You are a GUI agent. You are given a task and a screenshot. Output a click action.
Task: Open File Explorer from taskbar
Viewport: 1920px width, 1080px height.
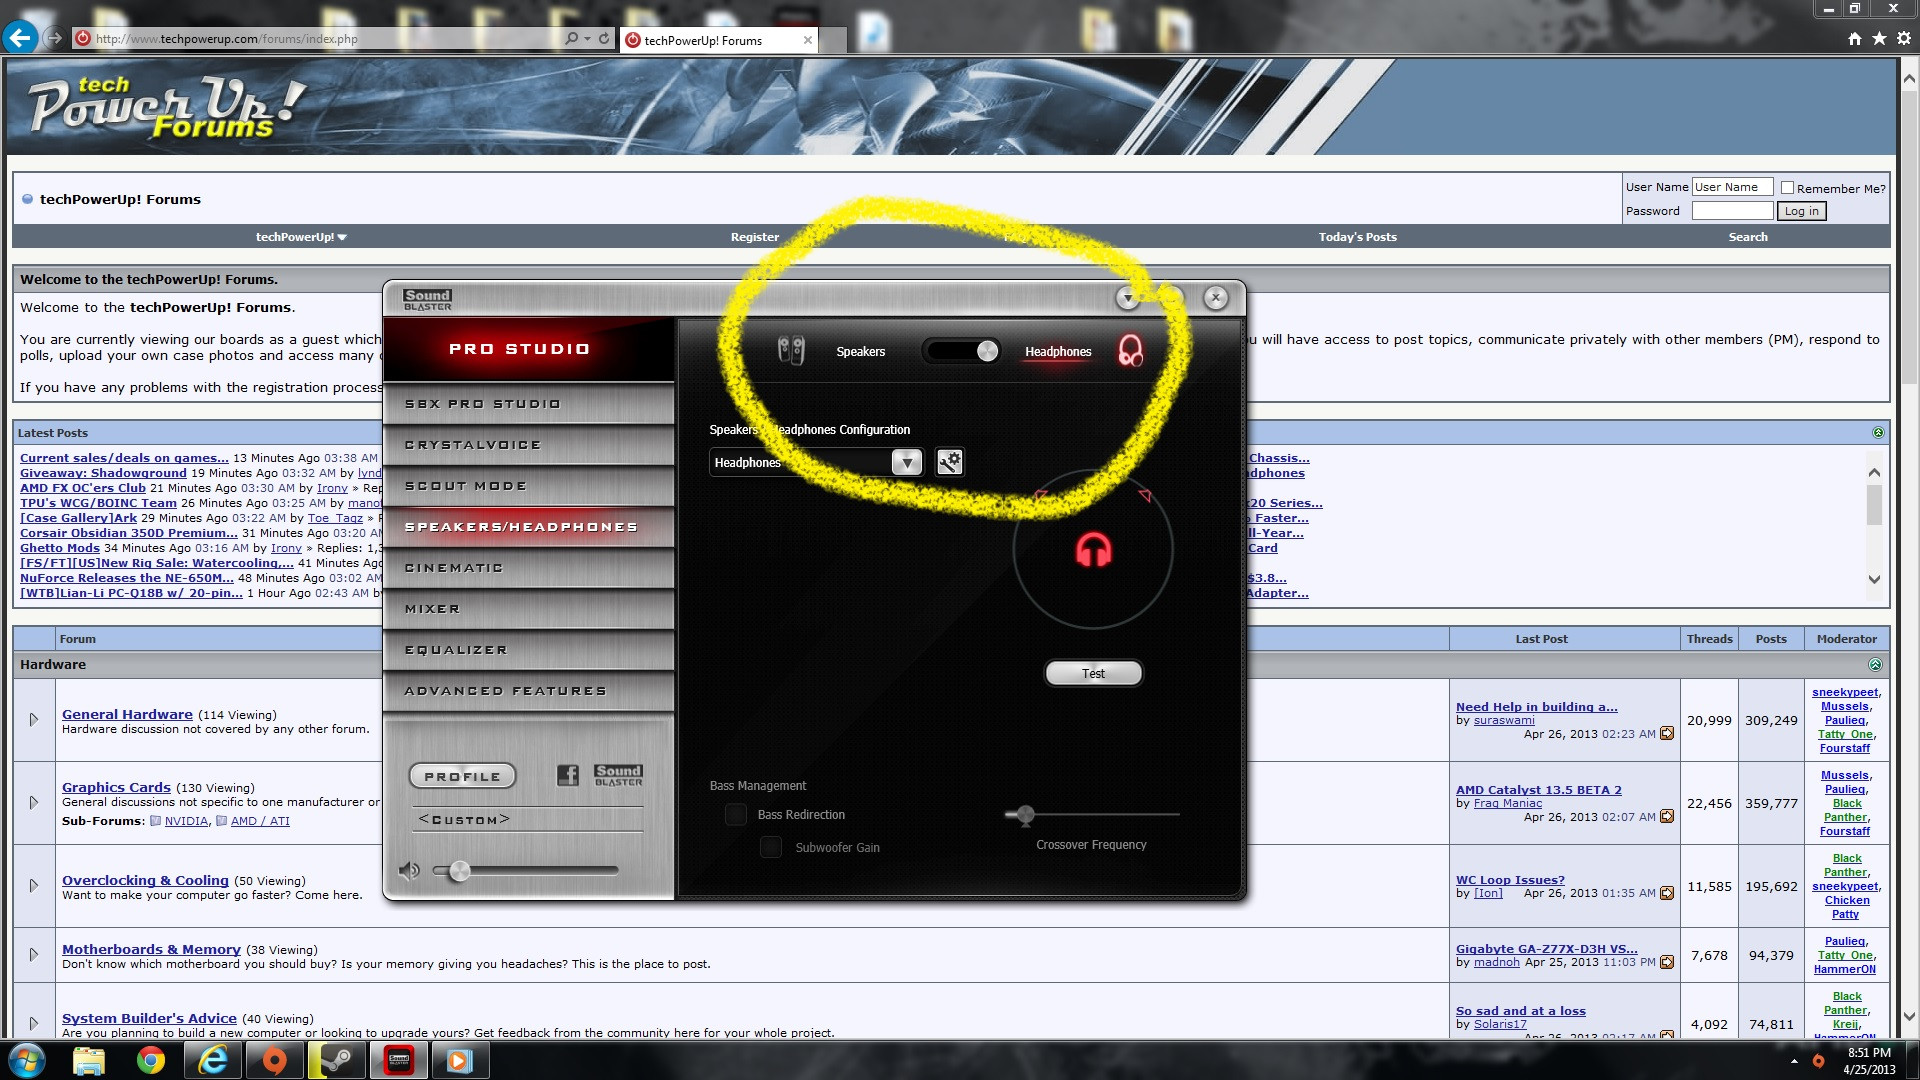coord(89,1060)
